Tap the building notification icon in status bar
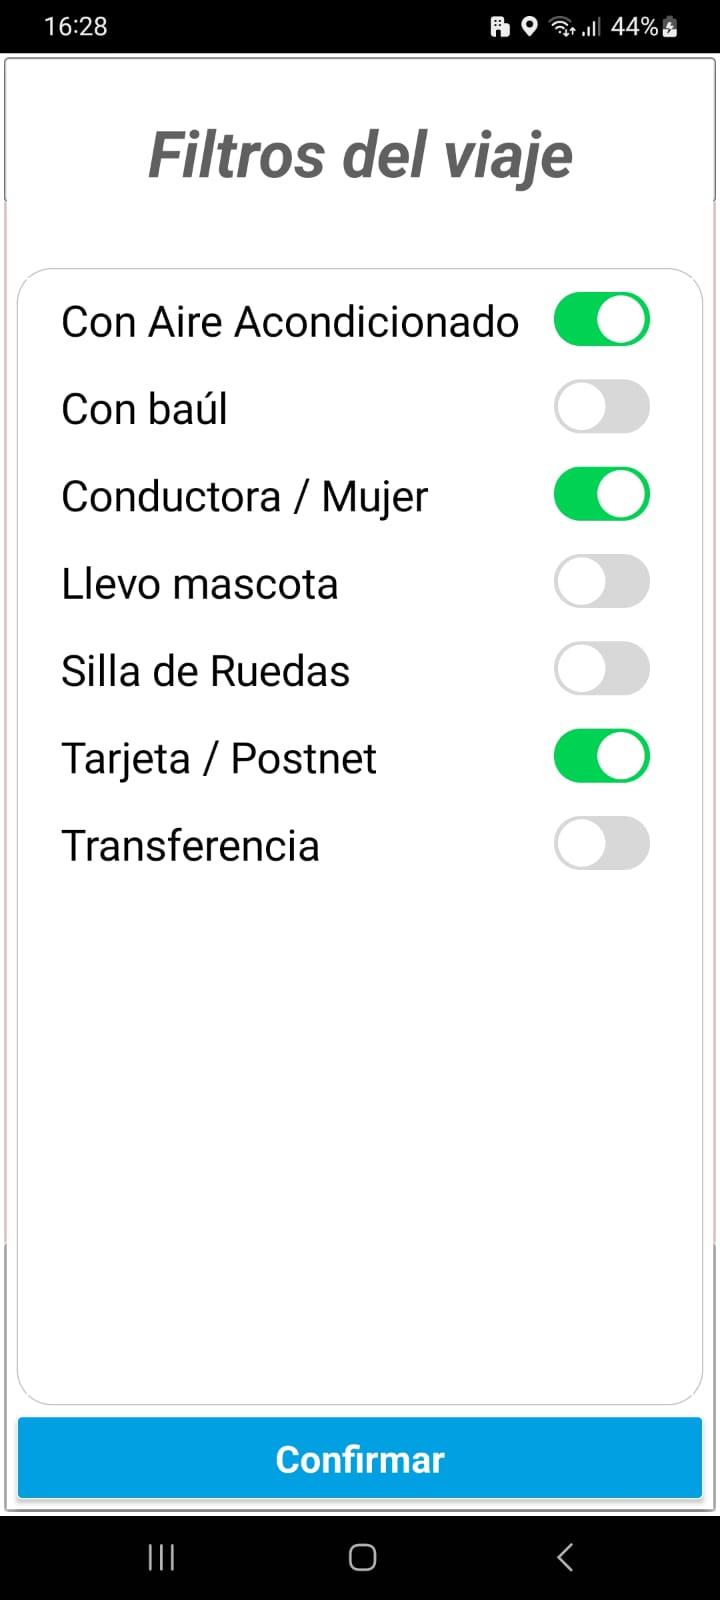Viewport: 720px width, 1600px height. tap(500, 27)
